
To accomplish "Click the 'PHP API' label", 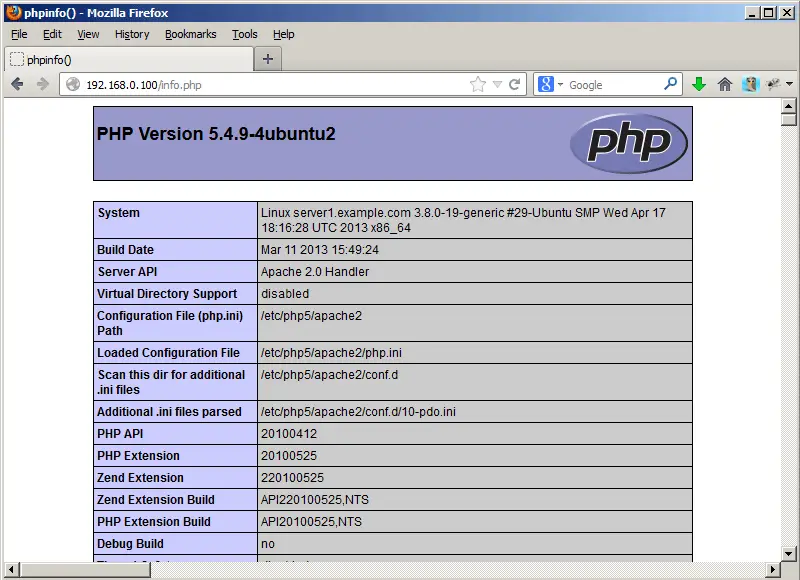I will 120,434.
